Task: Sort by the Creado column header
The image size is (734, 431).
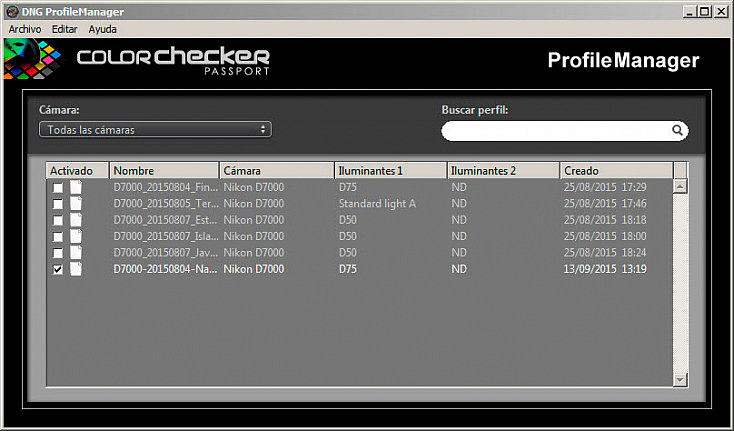Action: click(617, 171)
